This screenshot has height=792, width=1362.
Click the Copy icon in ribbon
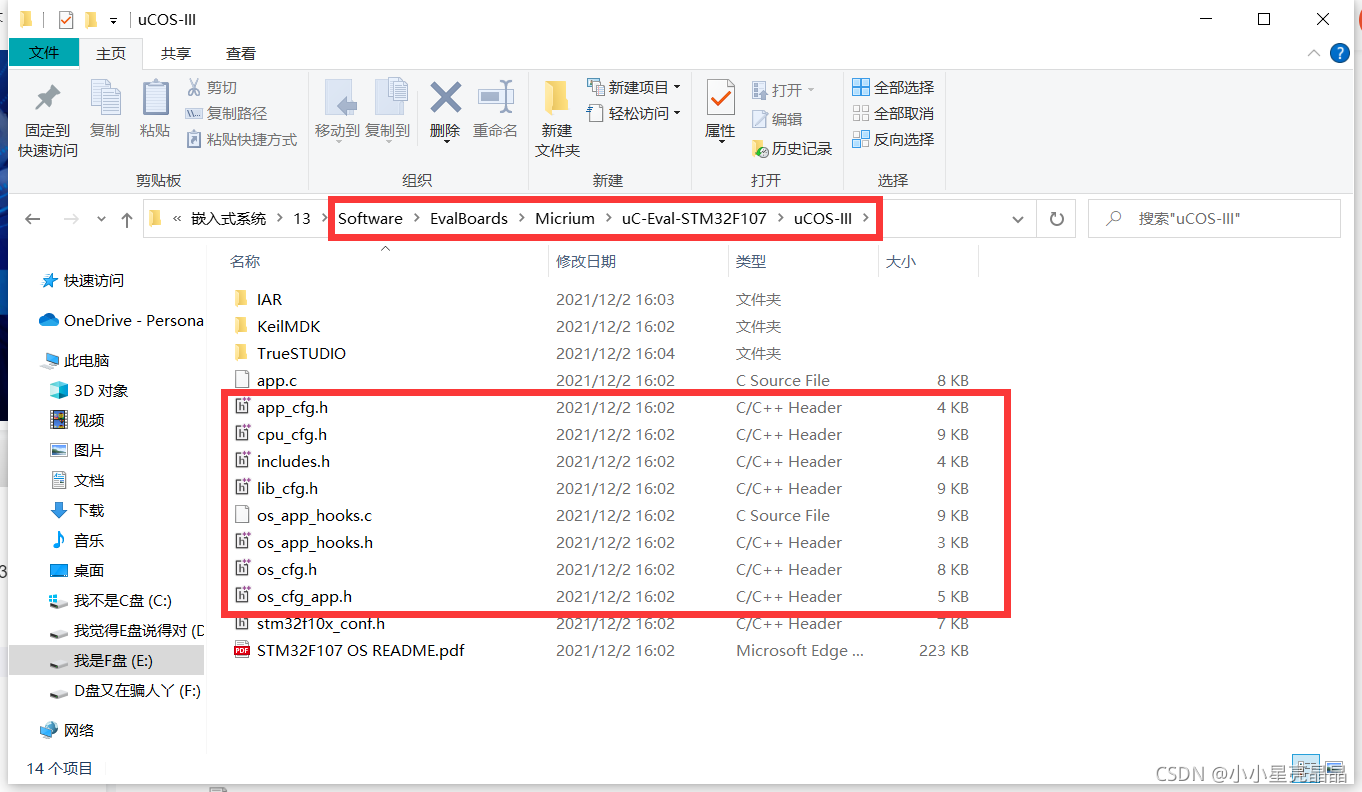pyautogui.click(x=105, y=98)
